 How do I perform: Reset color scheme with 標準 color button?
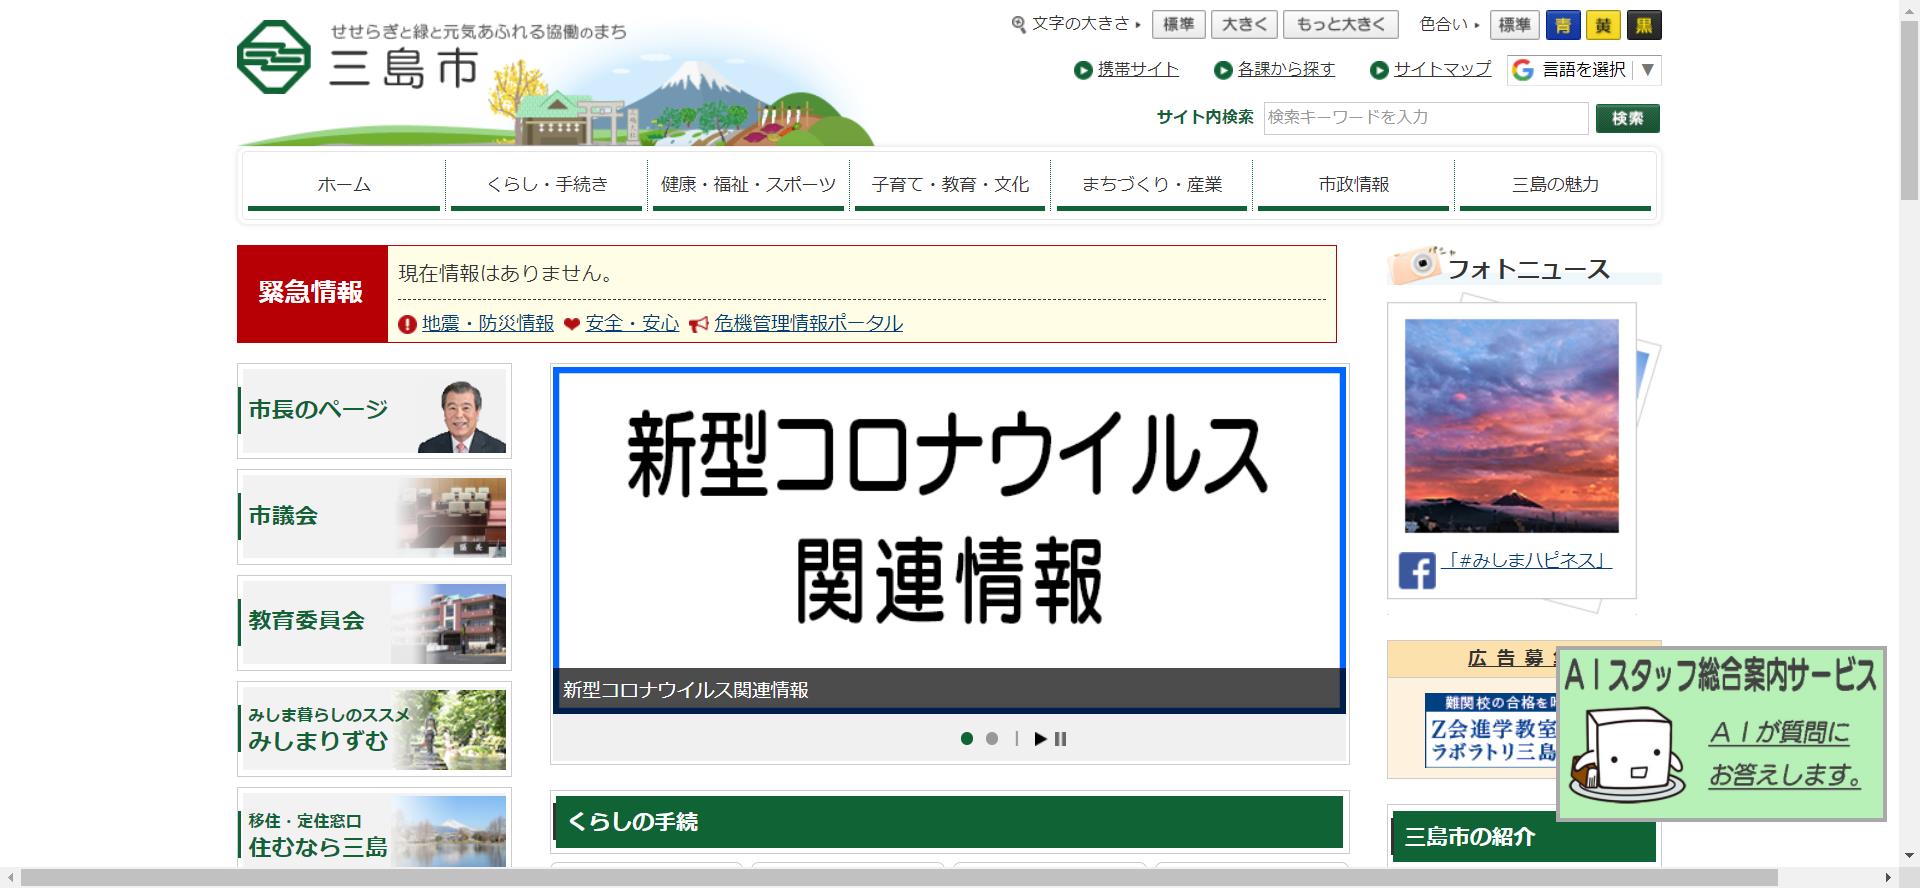(x=1514, y=24)
